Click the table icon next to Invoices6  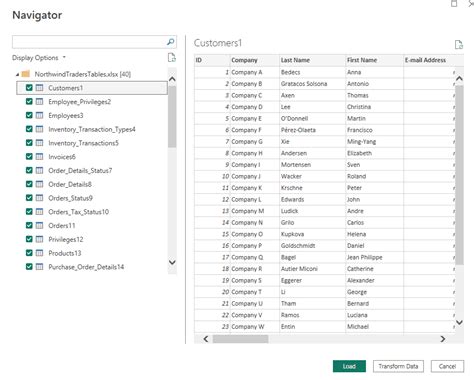(39, 157)
